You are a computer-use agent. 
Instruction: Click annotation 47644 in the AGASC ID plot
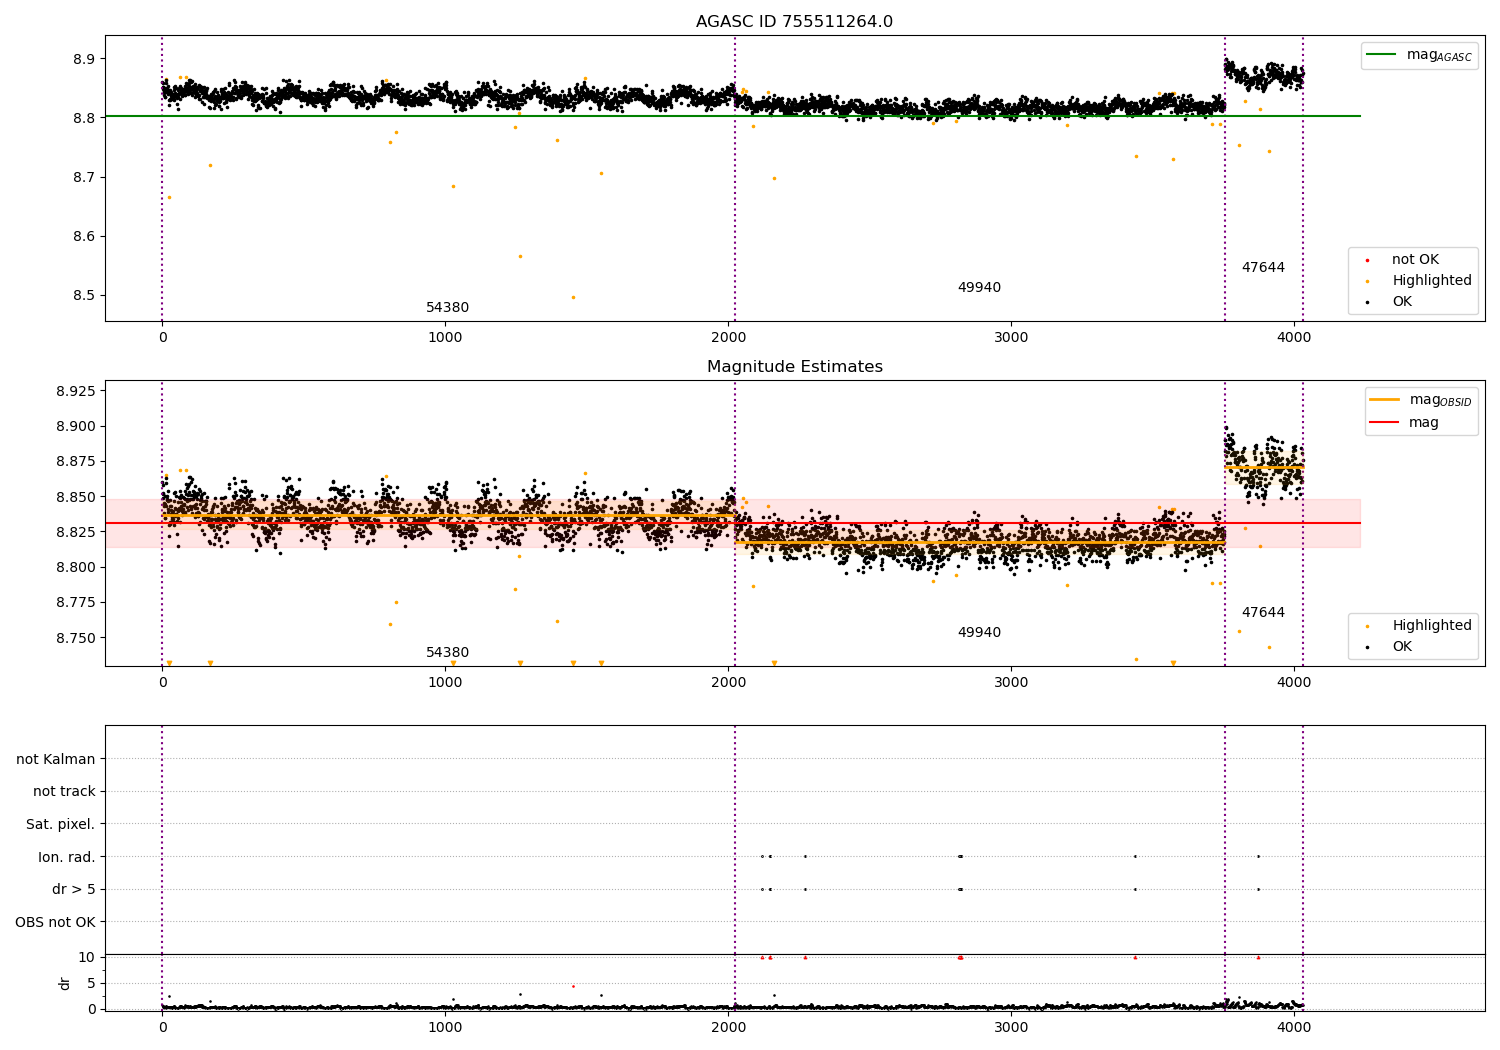1263,268
